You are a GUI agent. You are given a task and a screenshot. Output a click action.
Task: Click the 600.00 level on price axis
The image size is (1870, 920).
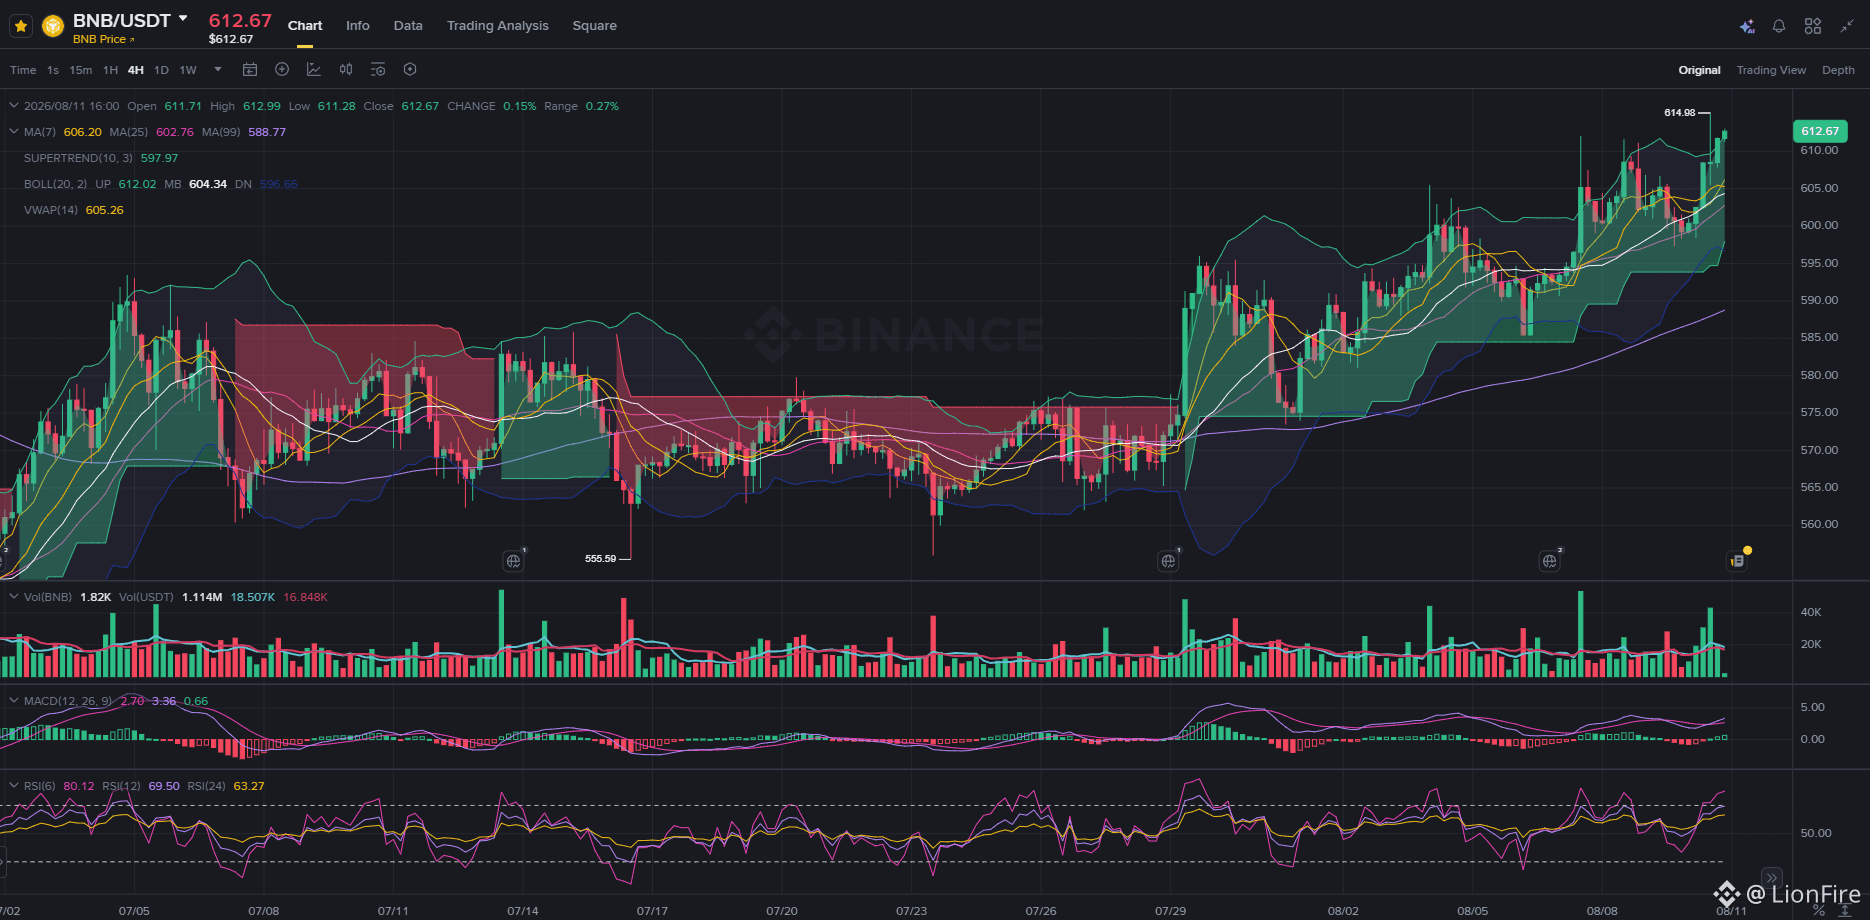[1819, 225]
